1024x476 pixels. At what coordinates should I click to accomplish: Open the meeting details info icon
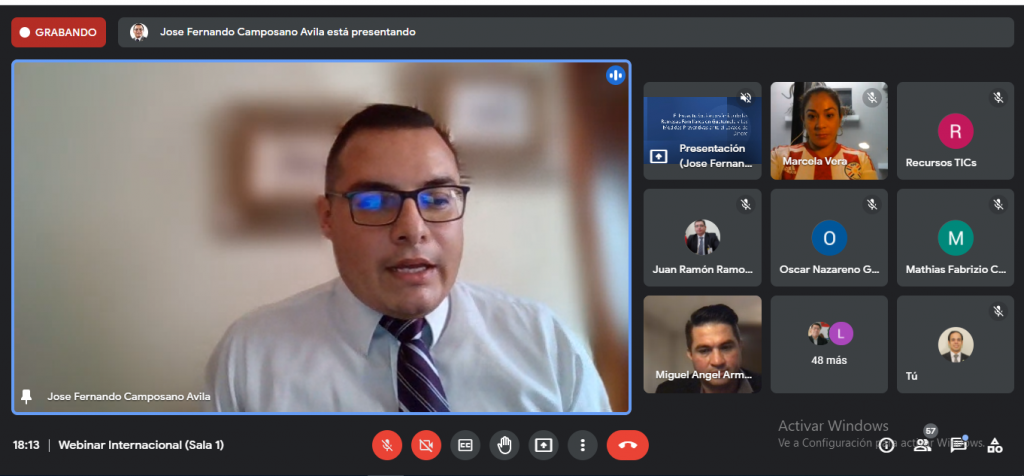point(886,445)
